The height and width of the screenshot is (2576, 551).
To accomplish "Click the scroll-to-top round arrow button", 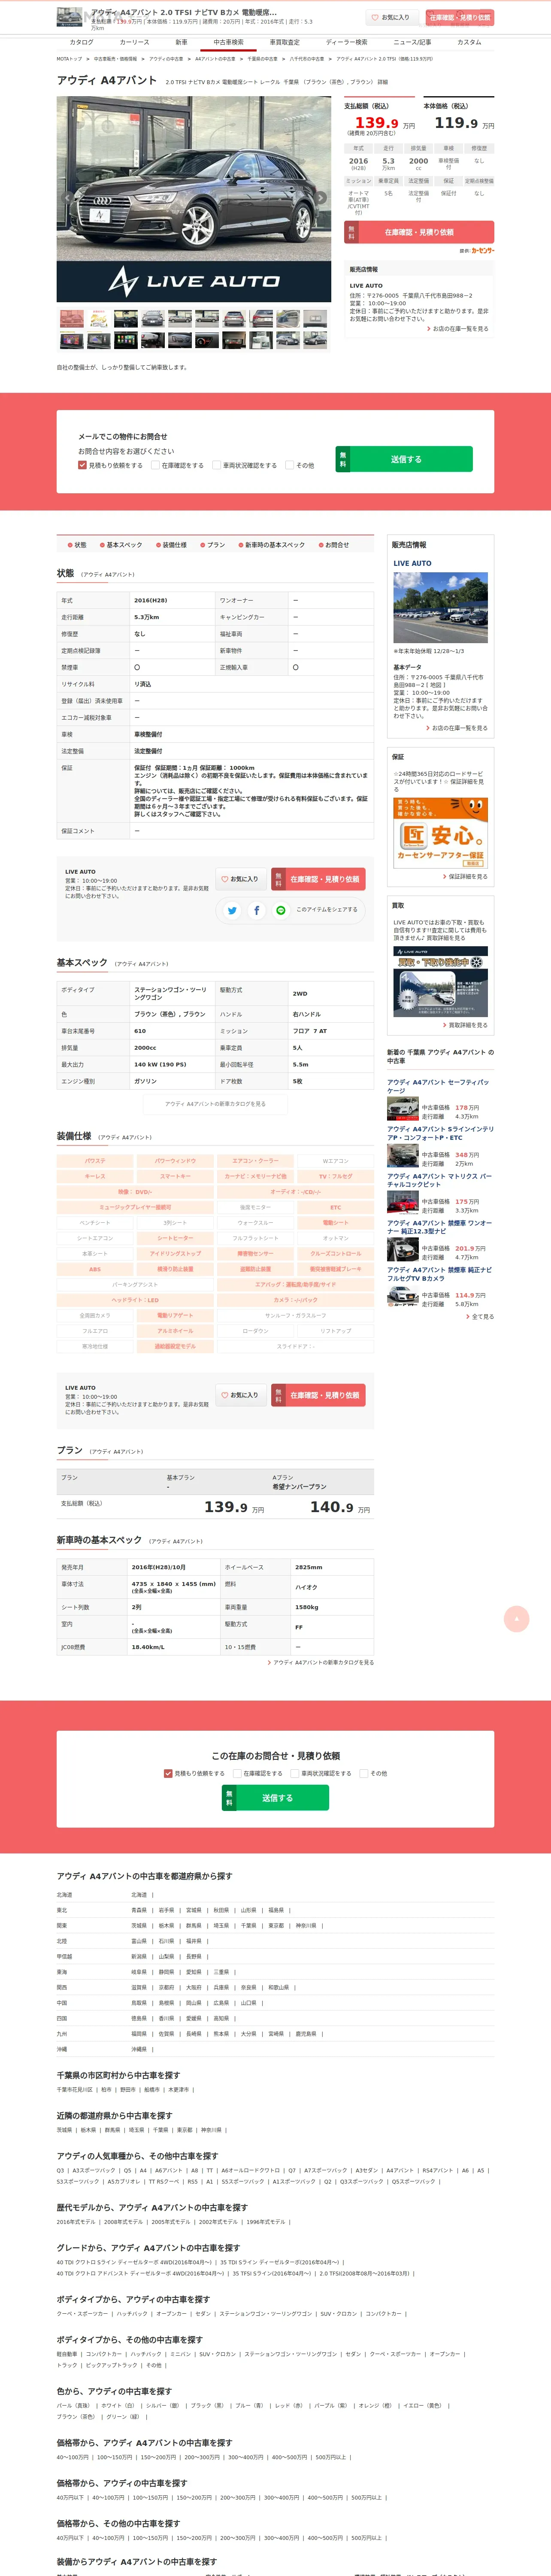I will [516, 1618].
